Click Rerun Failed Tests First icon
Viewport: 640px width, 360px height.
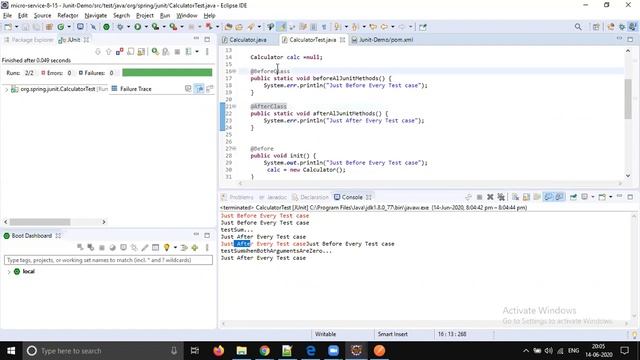tap(165, 52)
